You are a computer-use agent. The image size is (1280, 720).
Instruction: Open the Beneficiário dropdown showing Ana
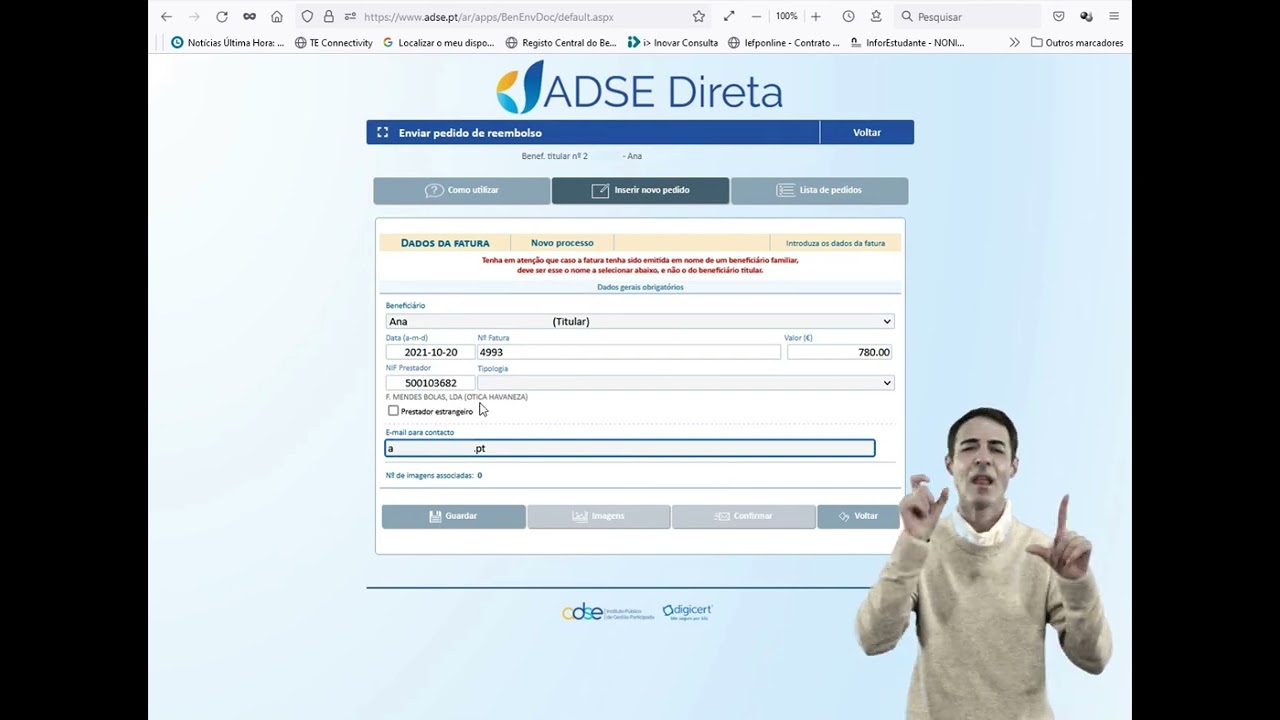pos(640,321)
